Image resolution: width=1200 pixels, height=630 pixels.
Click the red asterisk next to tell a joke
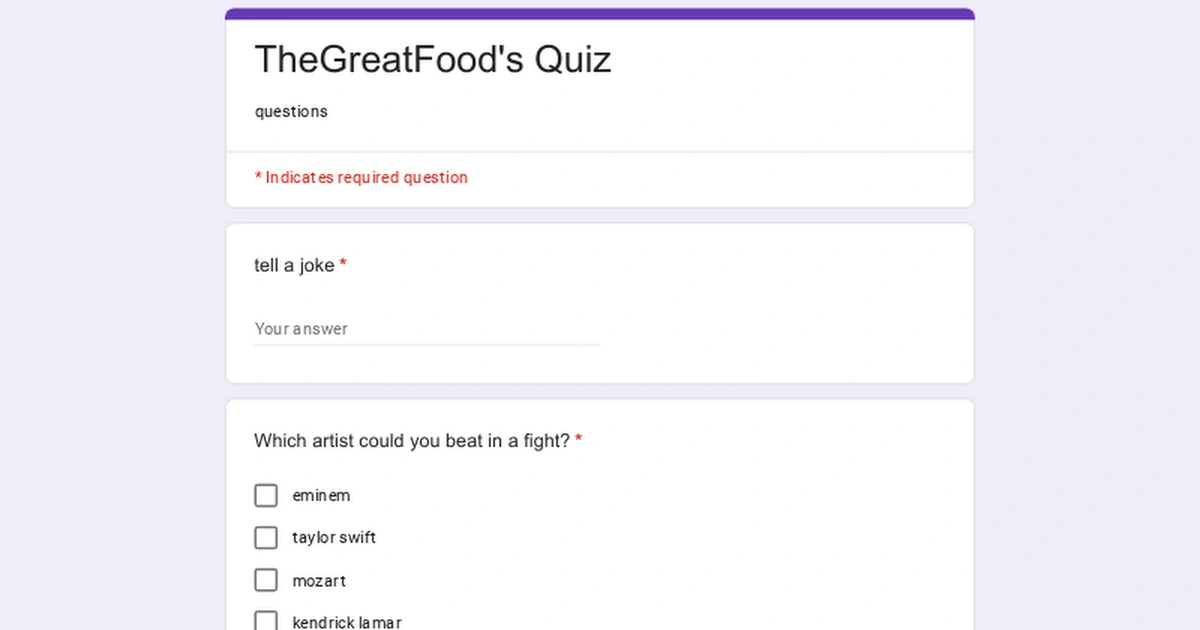pyautogui.click(x=343, y=264)
